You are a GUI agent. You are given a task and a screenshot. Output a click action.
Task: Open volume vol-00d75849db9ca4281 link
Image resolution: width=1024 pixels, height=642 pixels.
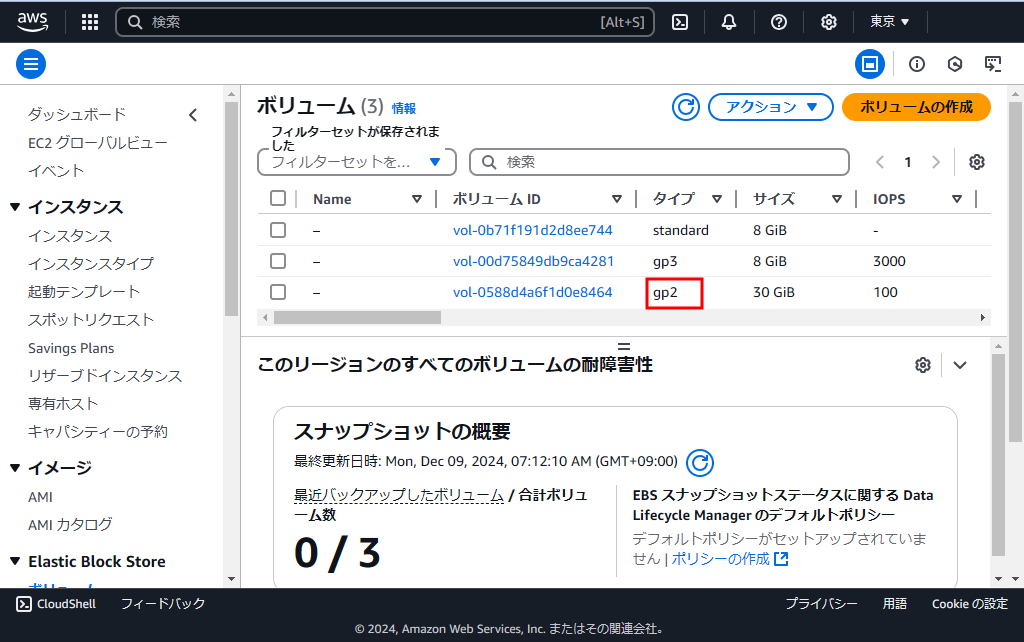tap(534, 261)
